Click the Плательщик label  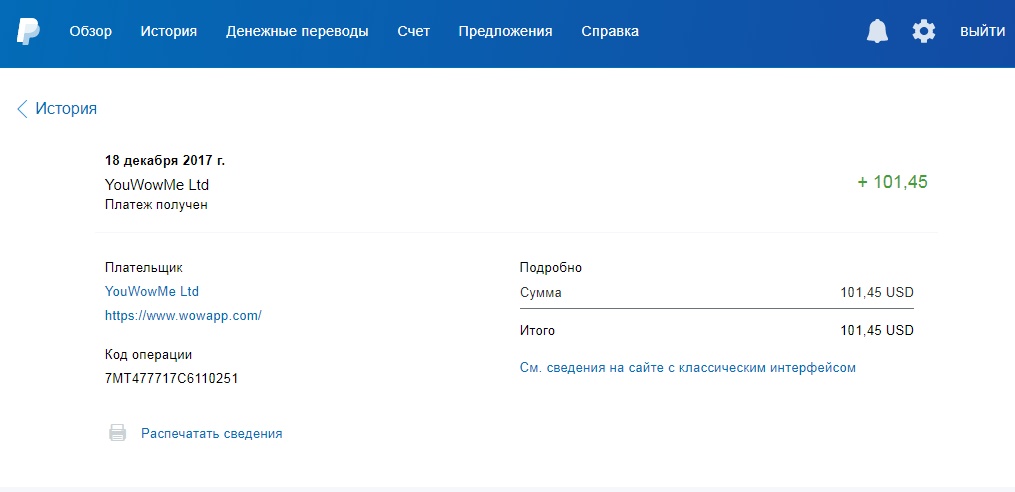click(144, 267)
